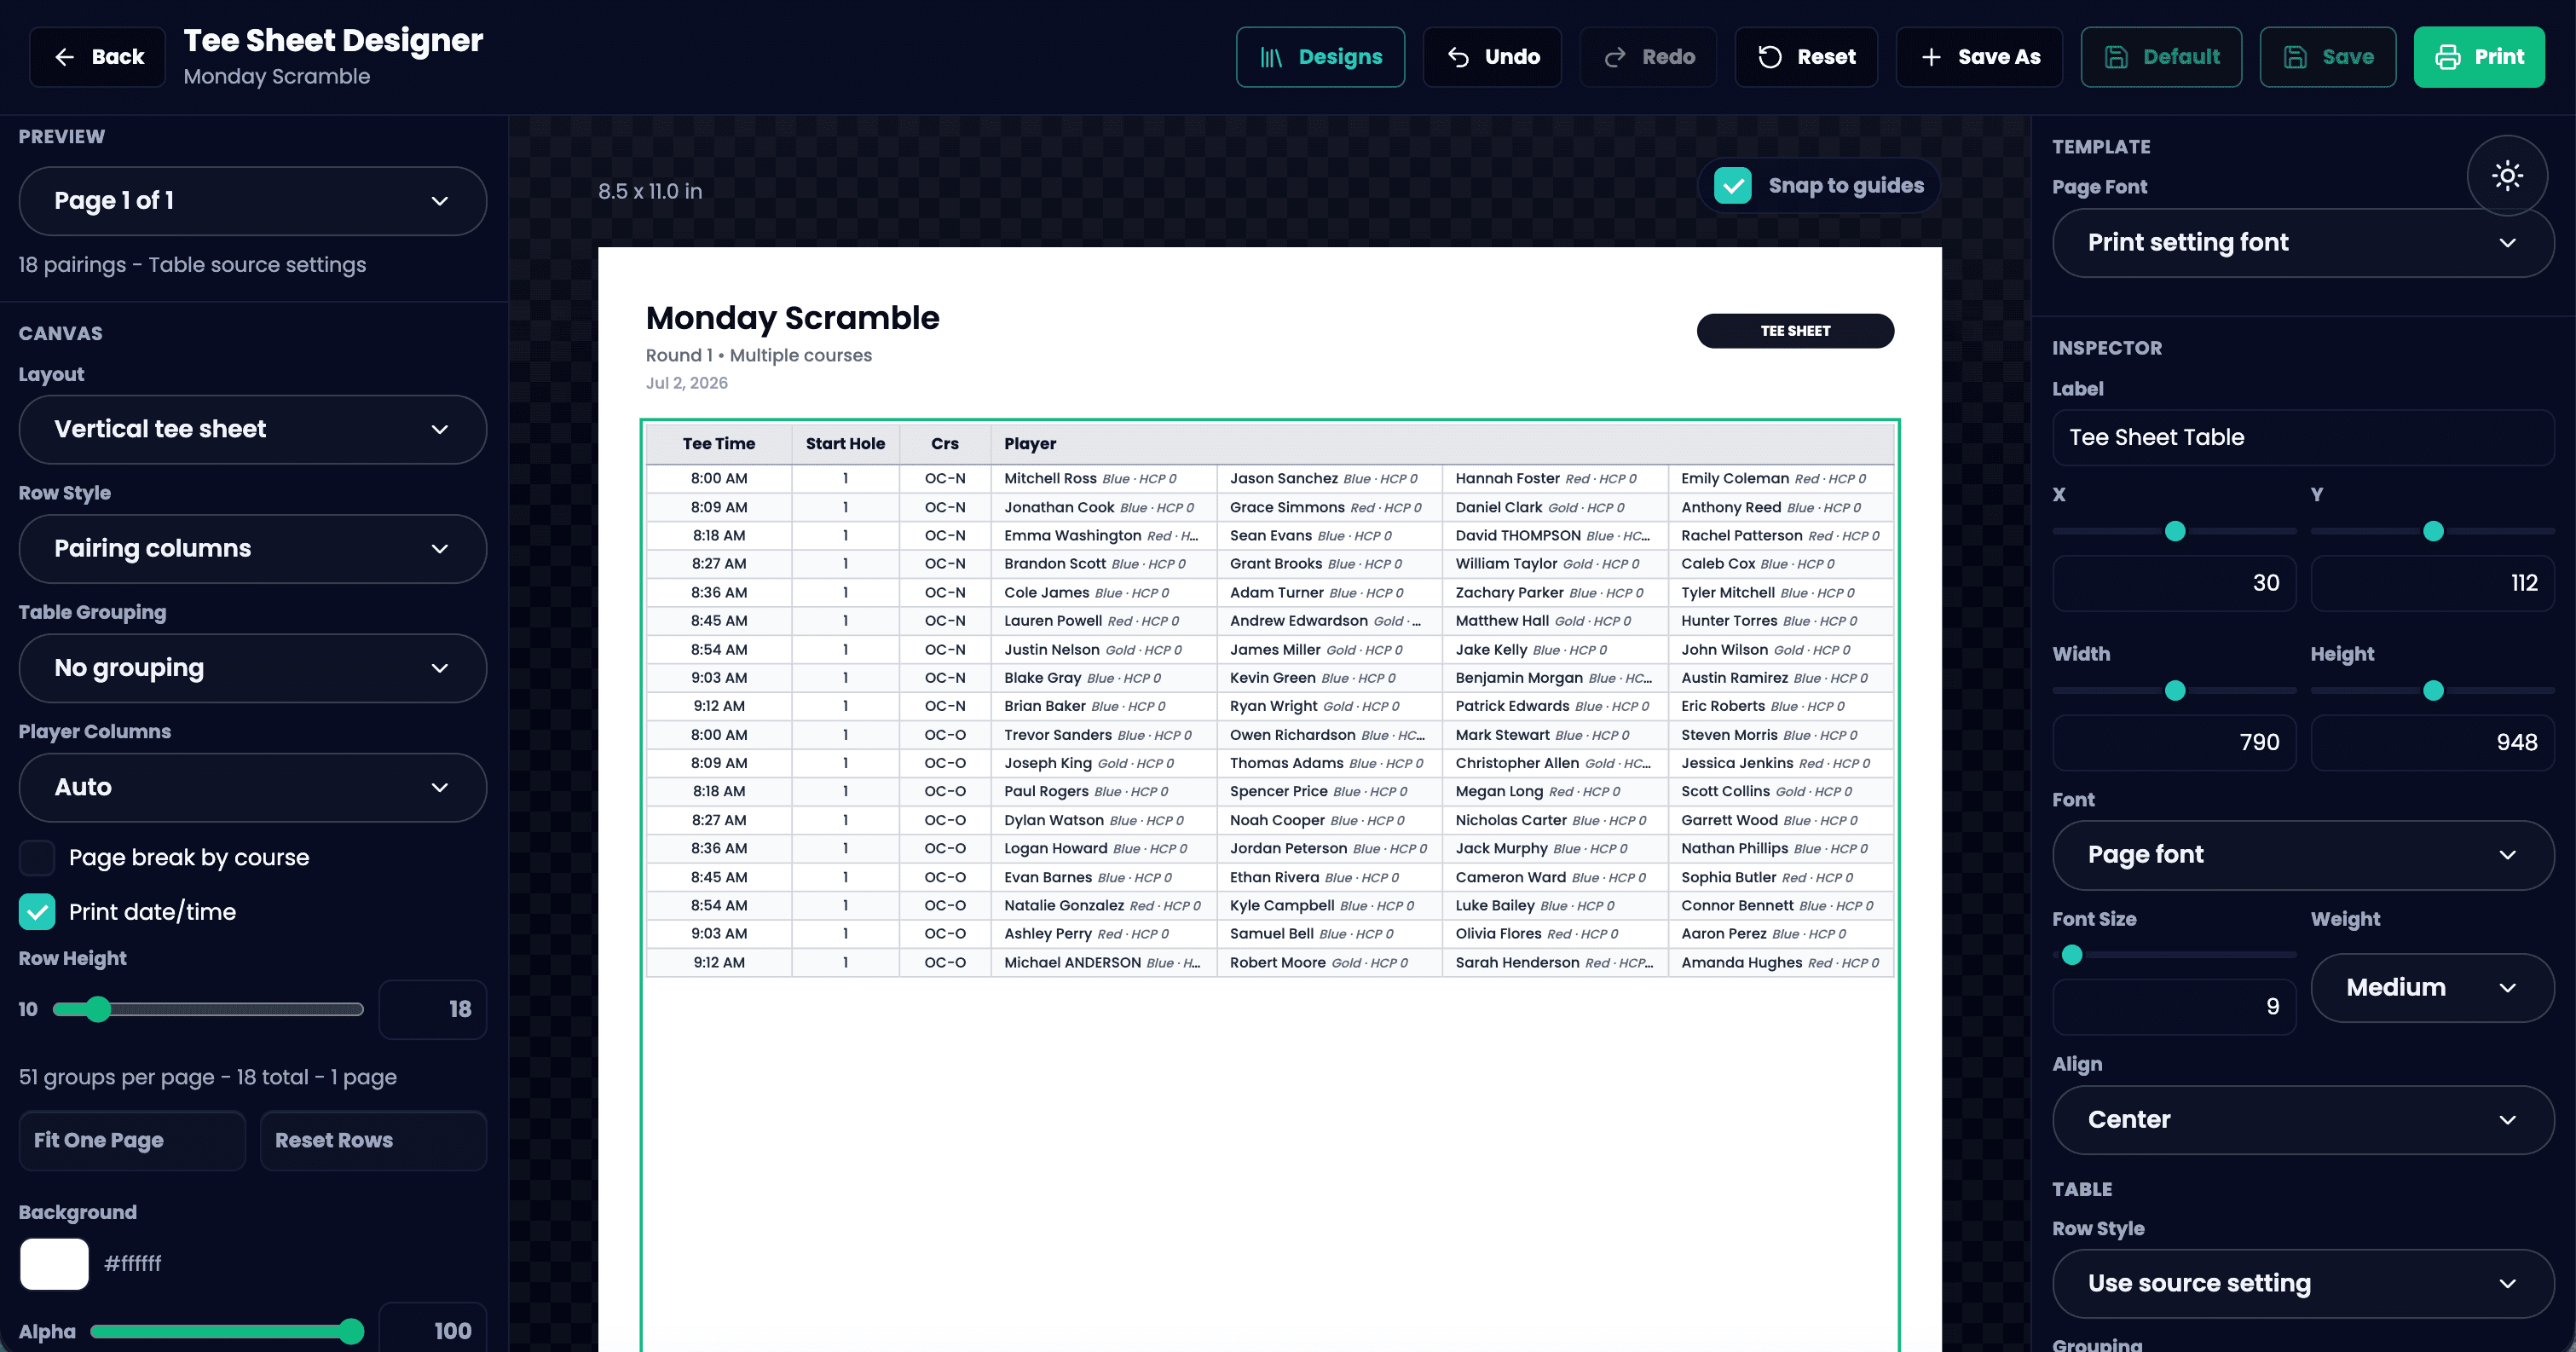Click the Y position slider
Viewport: 2576px width, 1352px height.
(2432, 532)
